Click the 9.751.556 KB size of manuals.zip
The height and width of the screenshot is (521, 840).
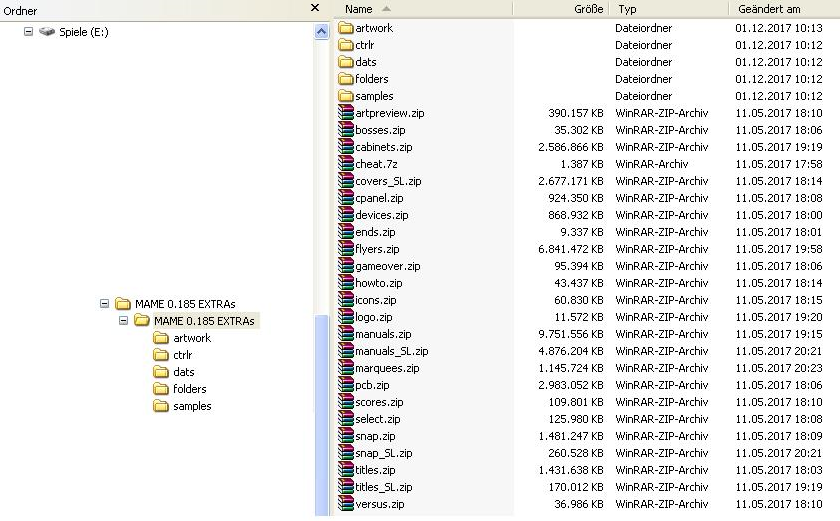point(571,334)
